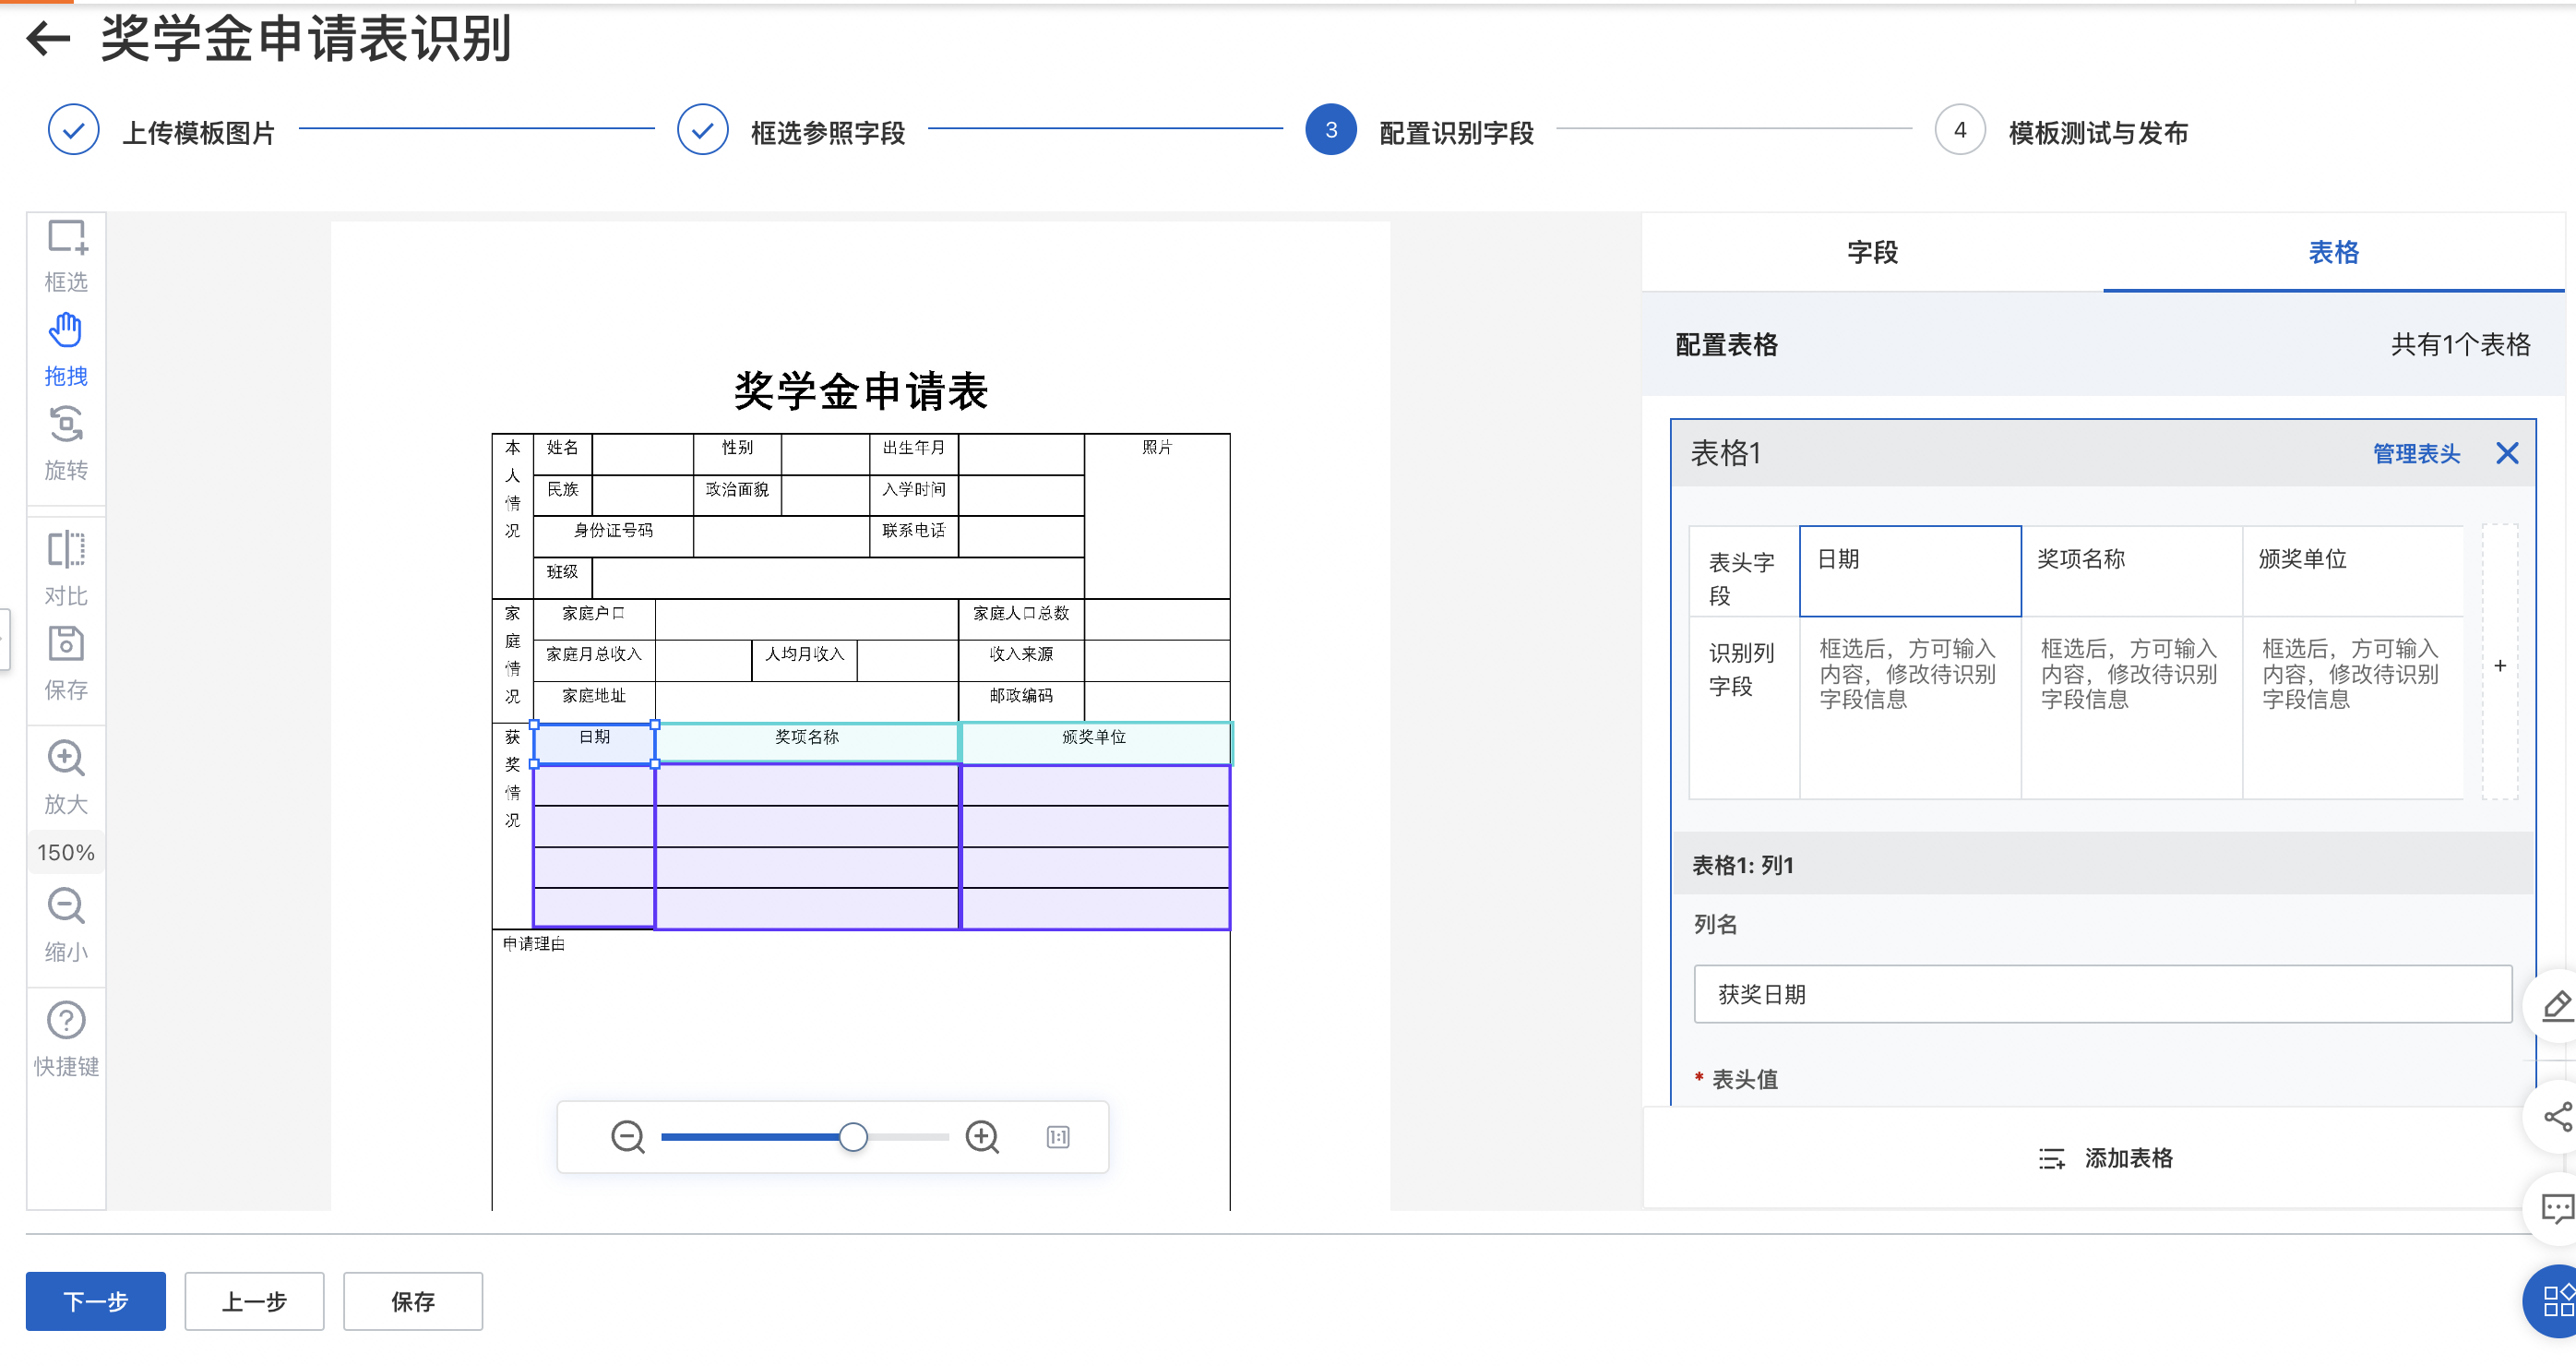The width and height of the screenshot is (2576, 1366).
Task: Close 表格1 with the X icon
Action: (x=2507, y=453)
